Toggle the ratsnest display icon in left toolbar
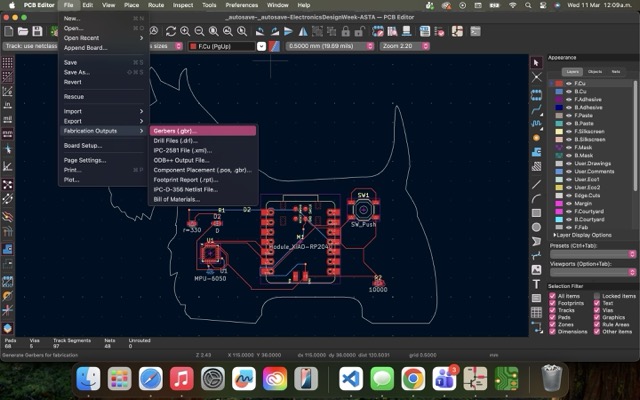Viewport: 640px width, 400px height. pos(7,184)
